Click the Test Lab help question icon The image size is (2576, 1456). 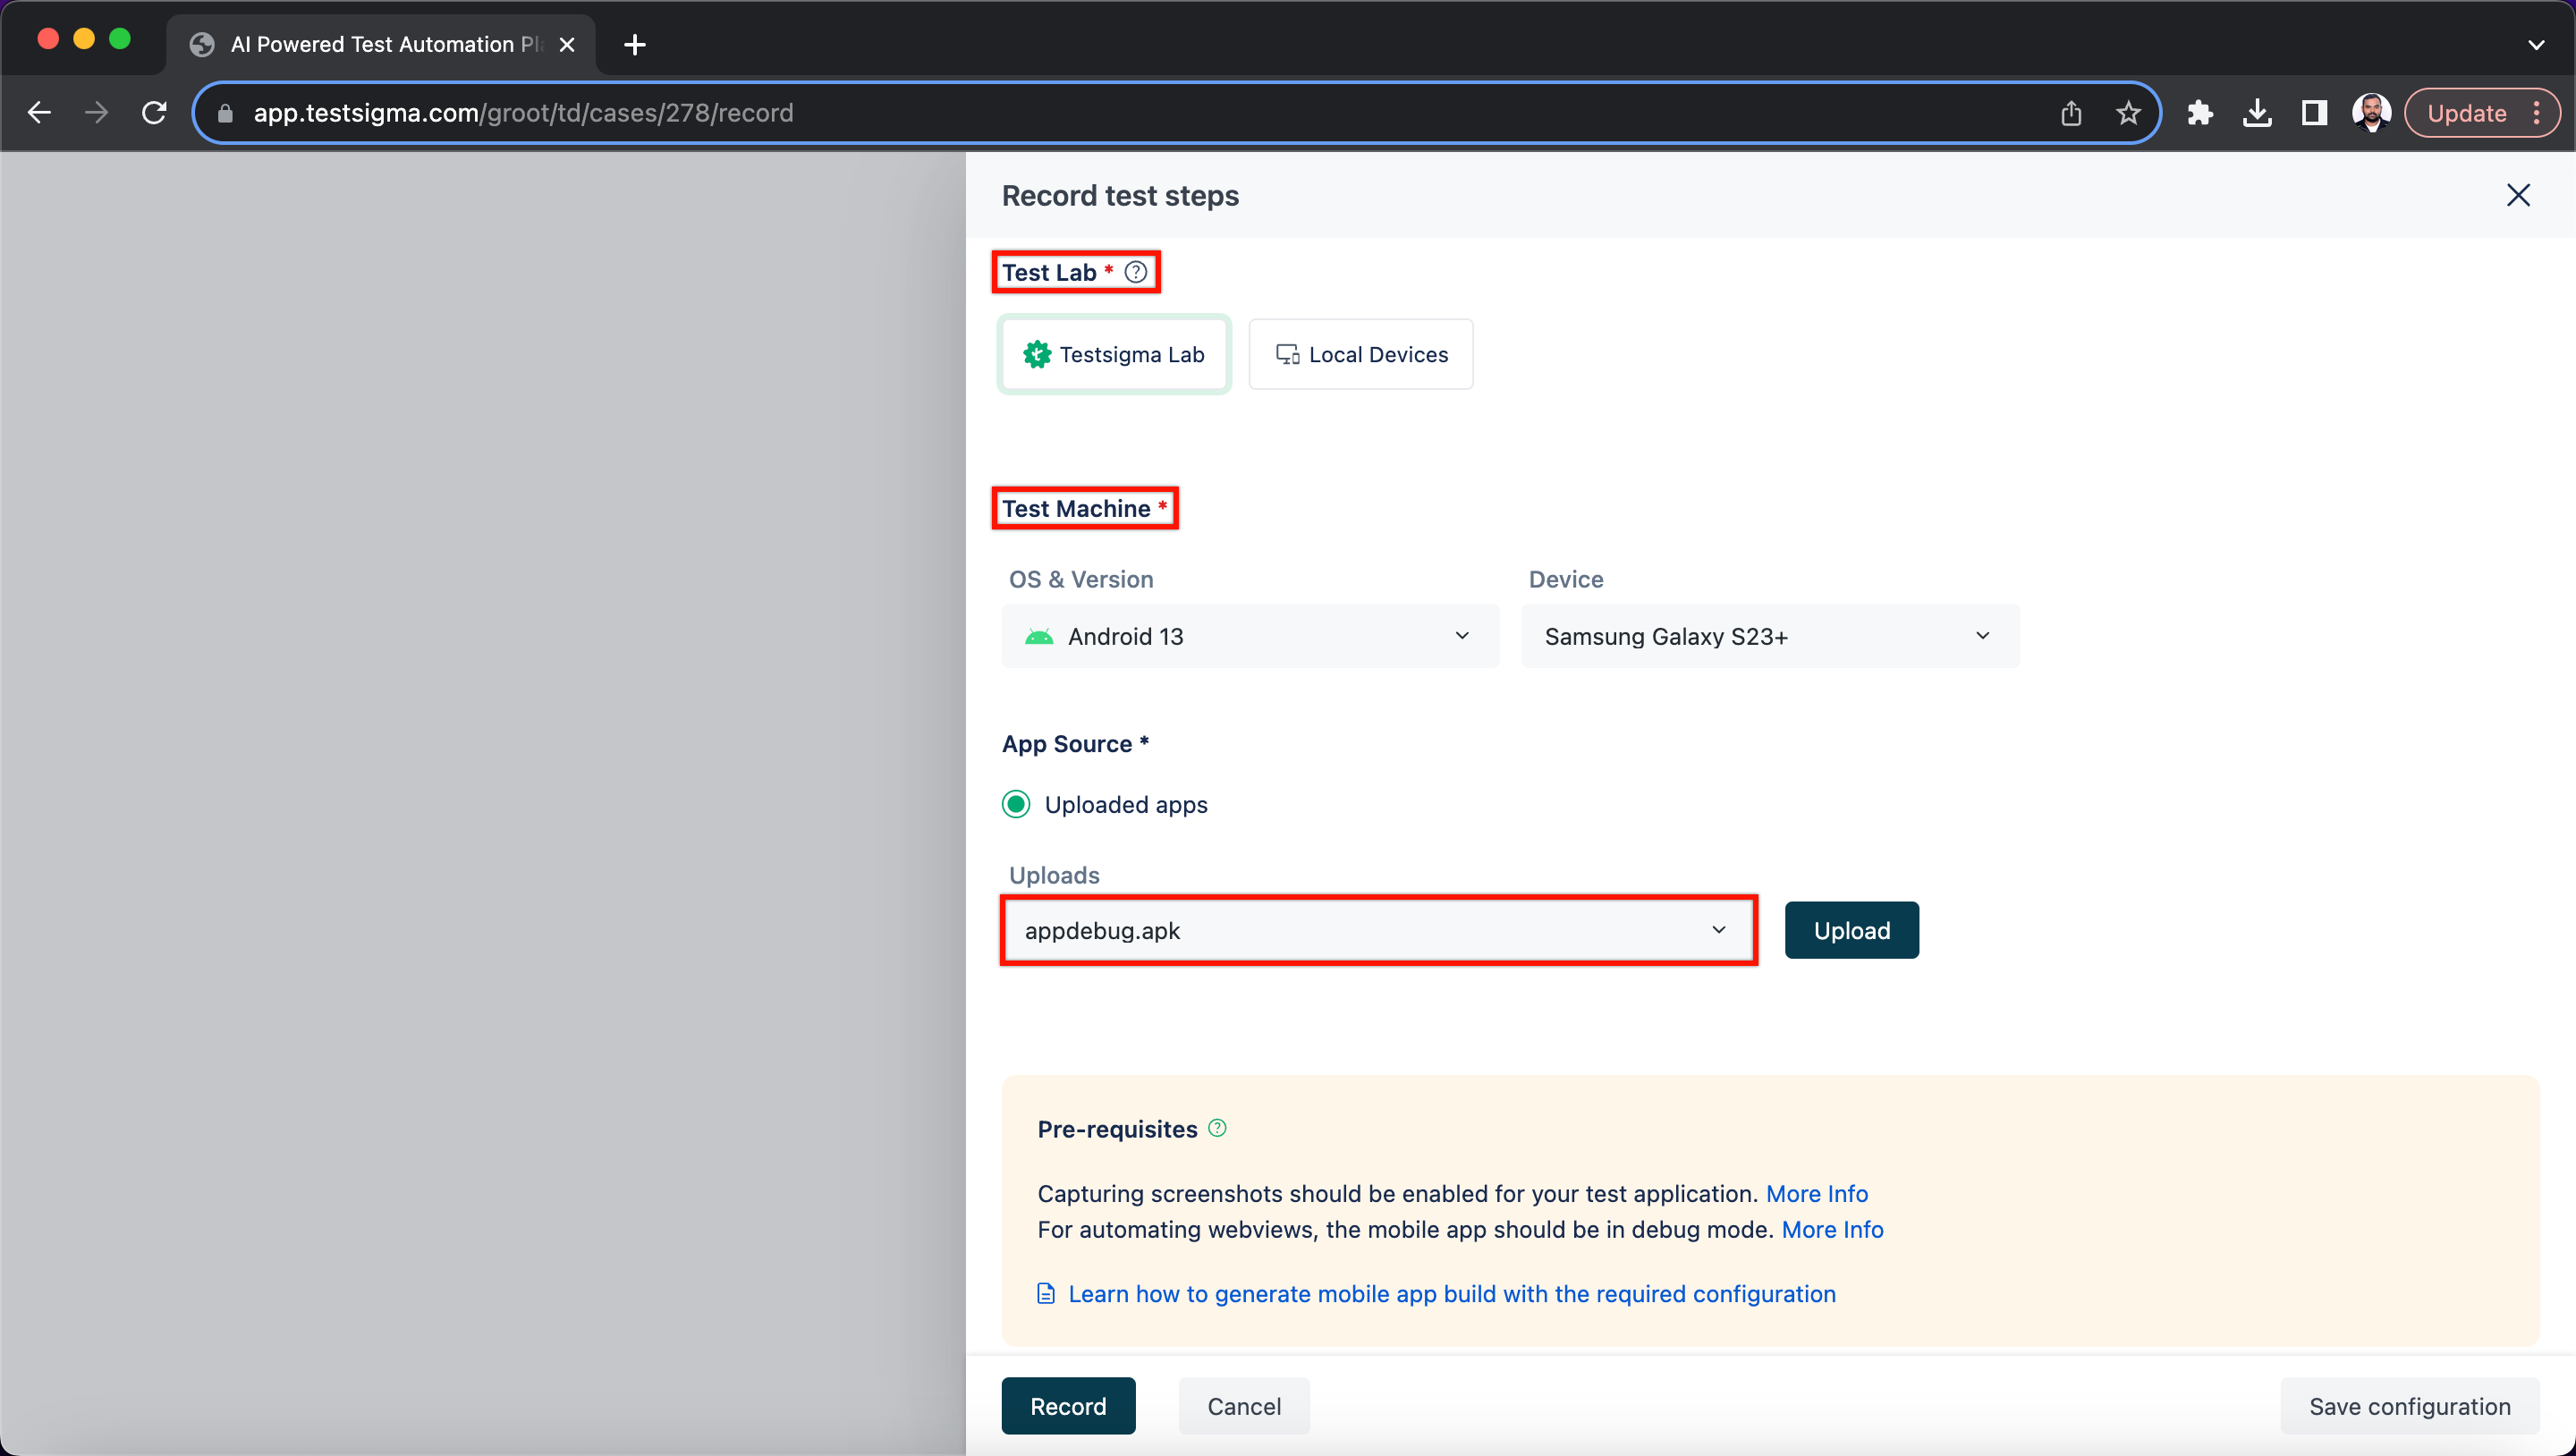click(1136, 272)
